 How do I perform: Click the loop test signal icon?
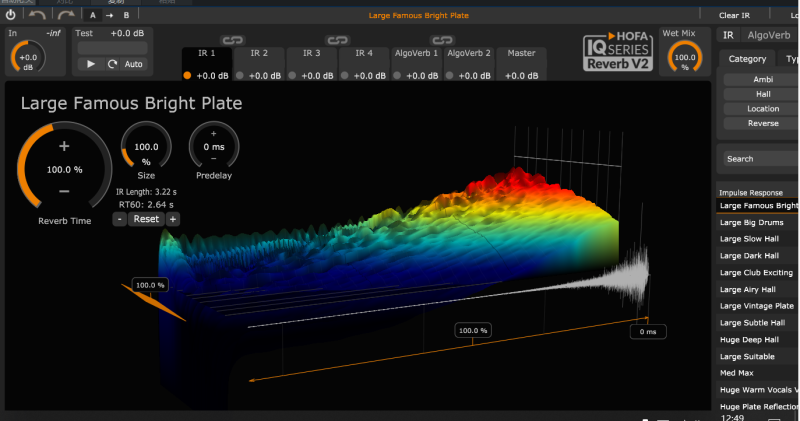coord(112,64)
